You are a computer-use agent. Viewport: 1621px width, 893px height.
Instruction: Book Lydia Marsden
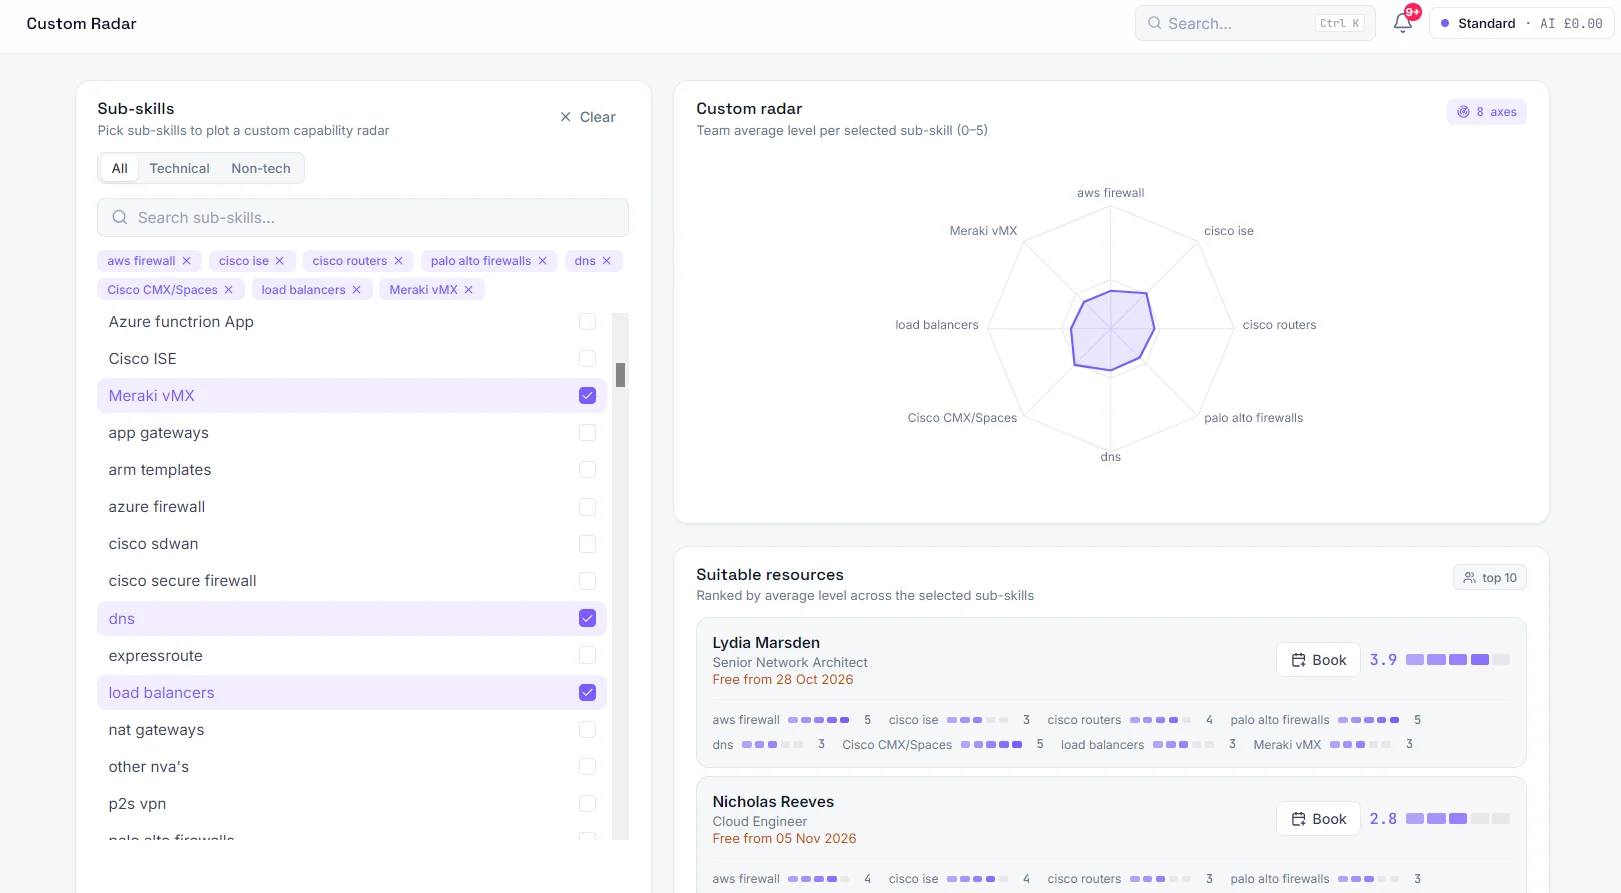click(1318, 660)
